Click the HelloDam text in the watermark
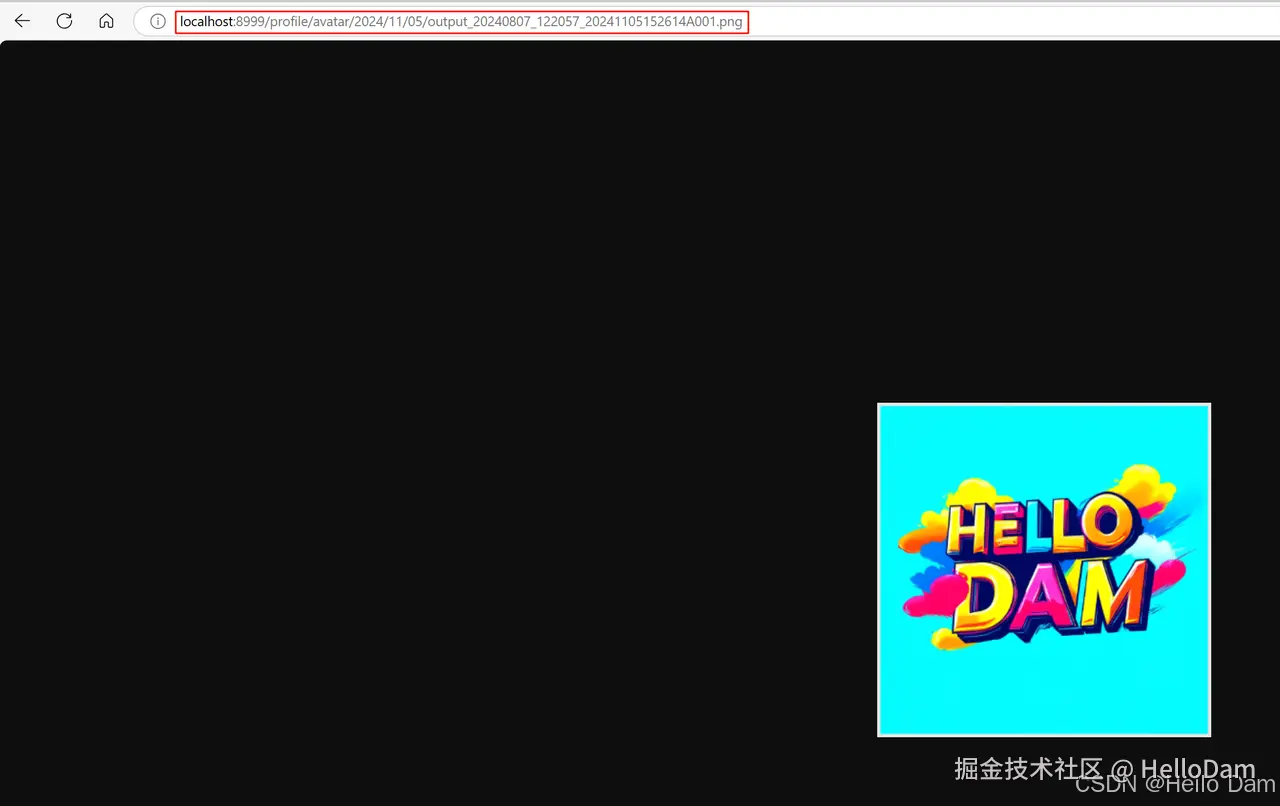1280x806 pixels. (x=1199, y=768)
